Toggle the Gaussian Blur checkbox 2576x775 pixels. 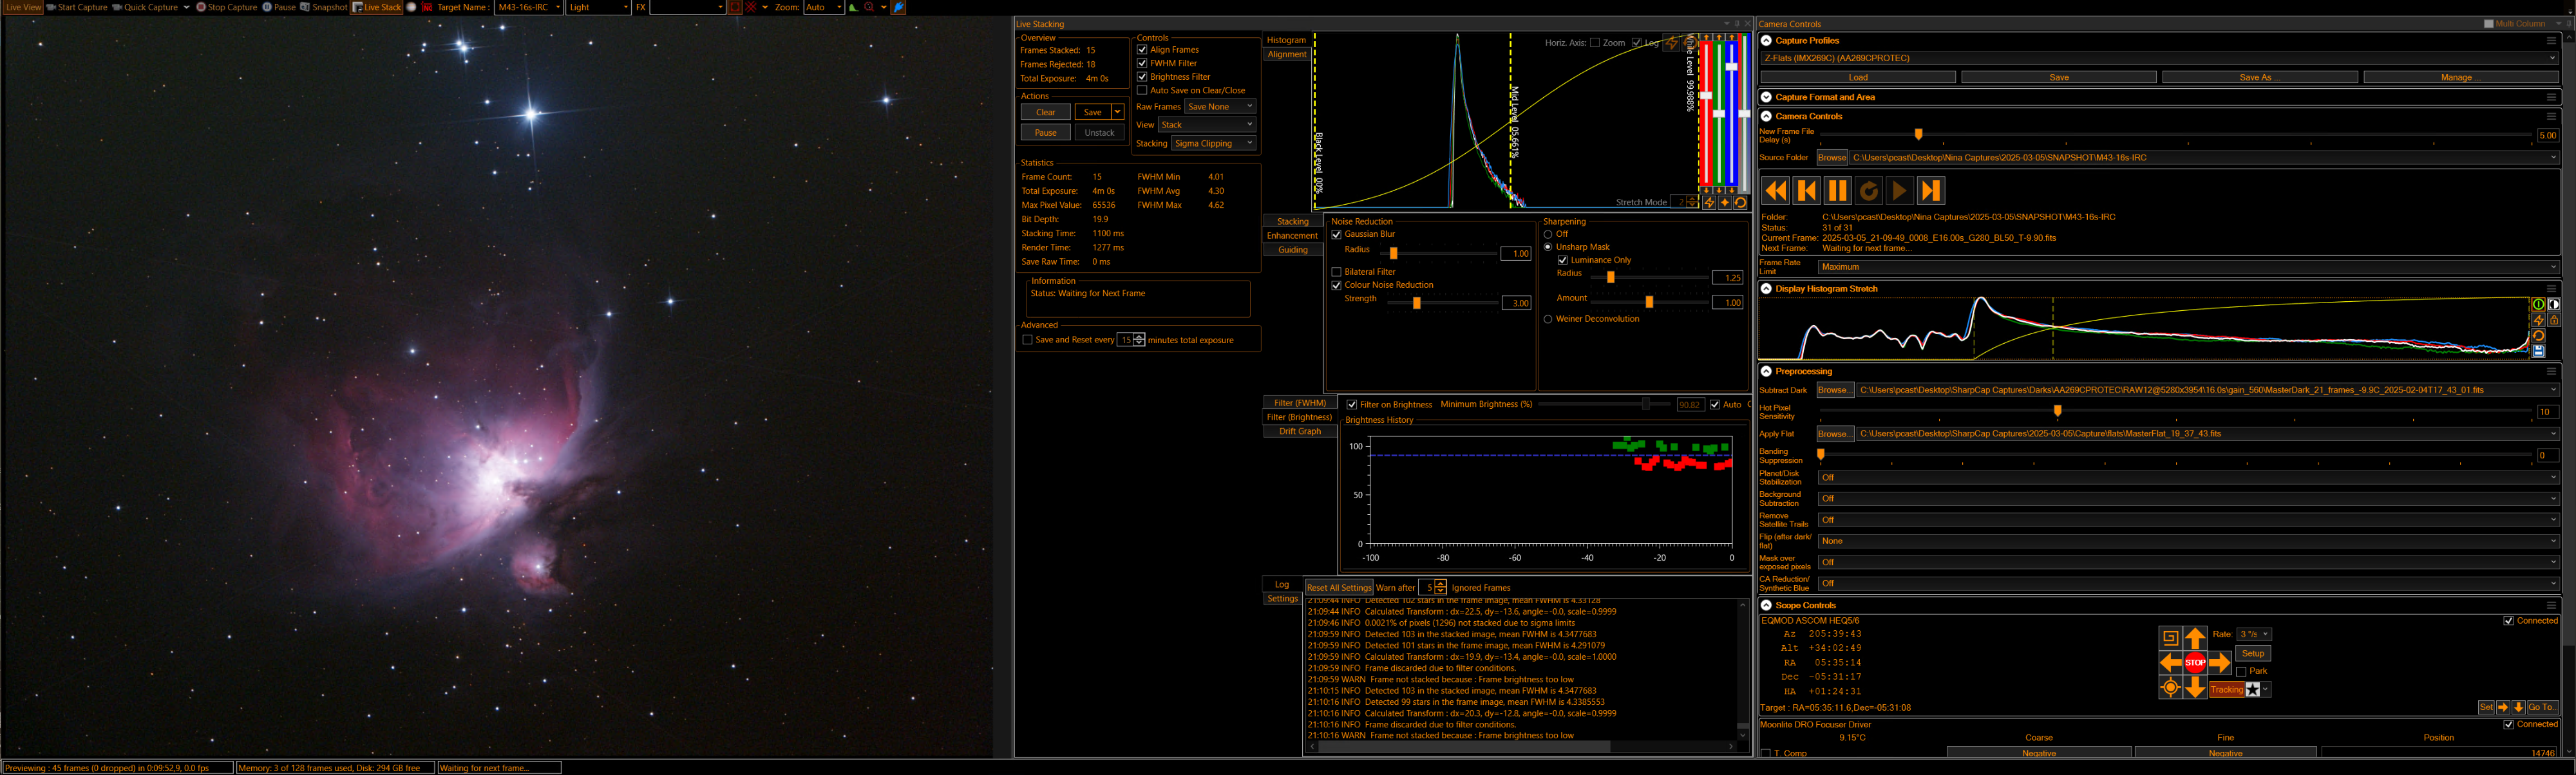pyautogui.click(x=1336, y=234)
